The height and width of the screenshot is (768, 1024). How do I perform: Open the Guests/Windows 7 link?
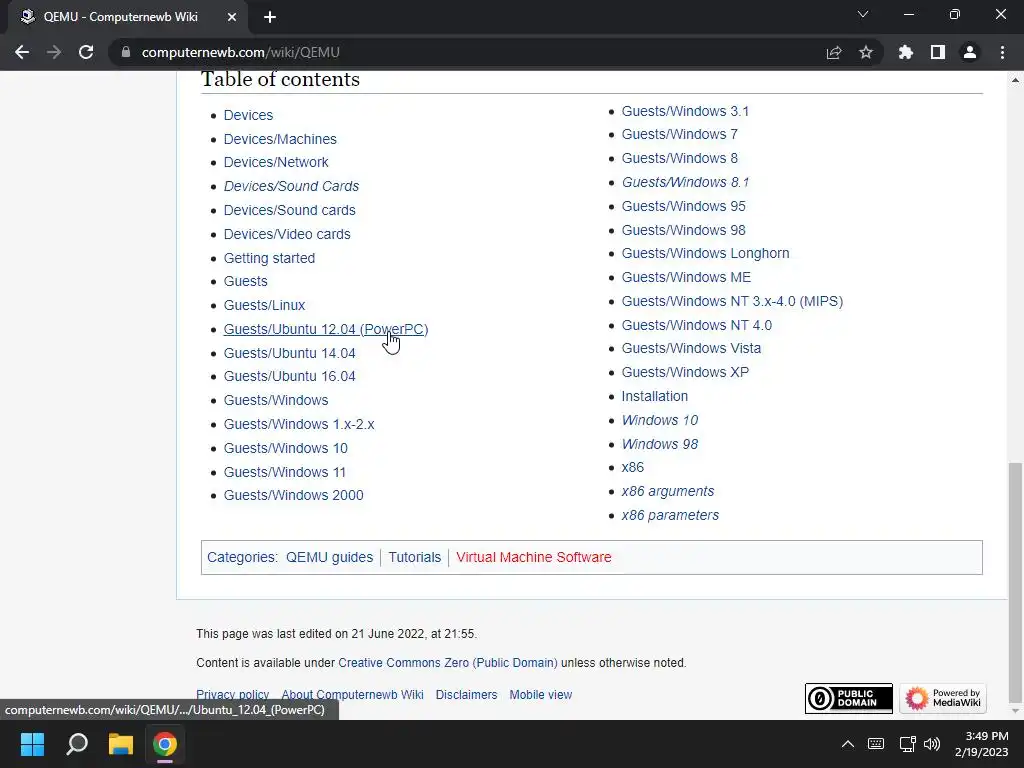tap(679, 134)
